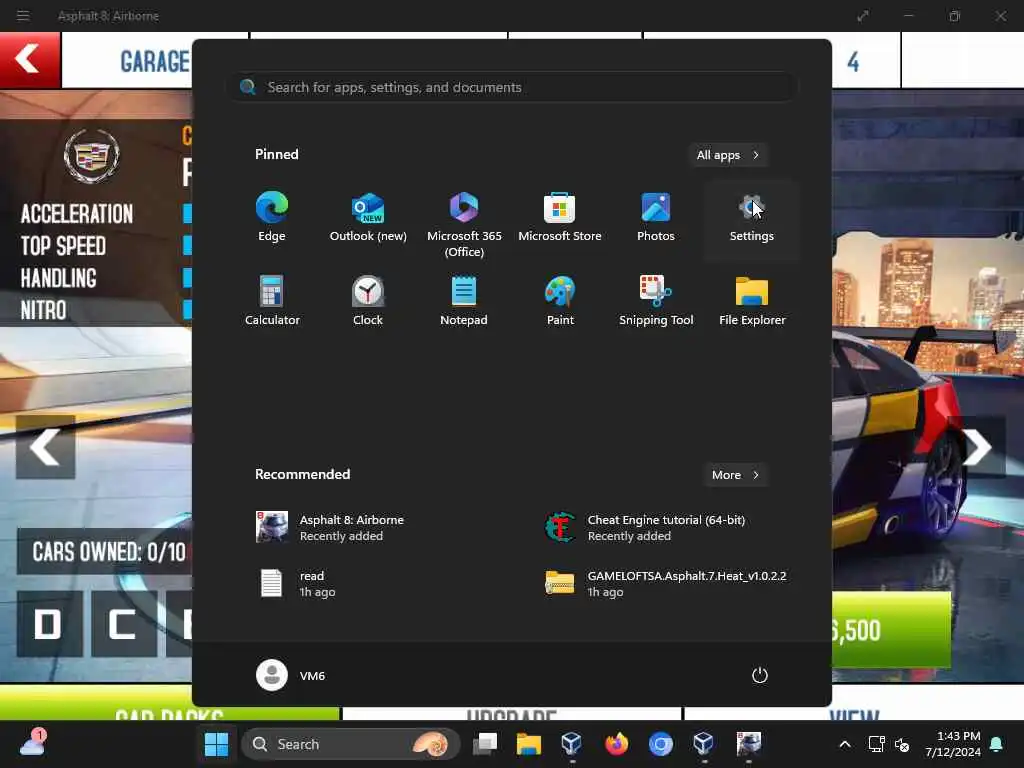1024x768 pixels.
Task: Open GAMELOFTSA.Asphalt.7.Heat archive
Action: [666, 583]
